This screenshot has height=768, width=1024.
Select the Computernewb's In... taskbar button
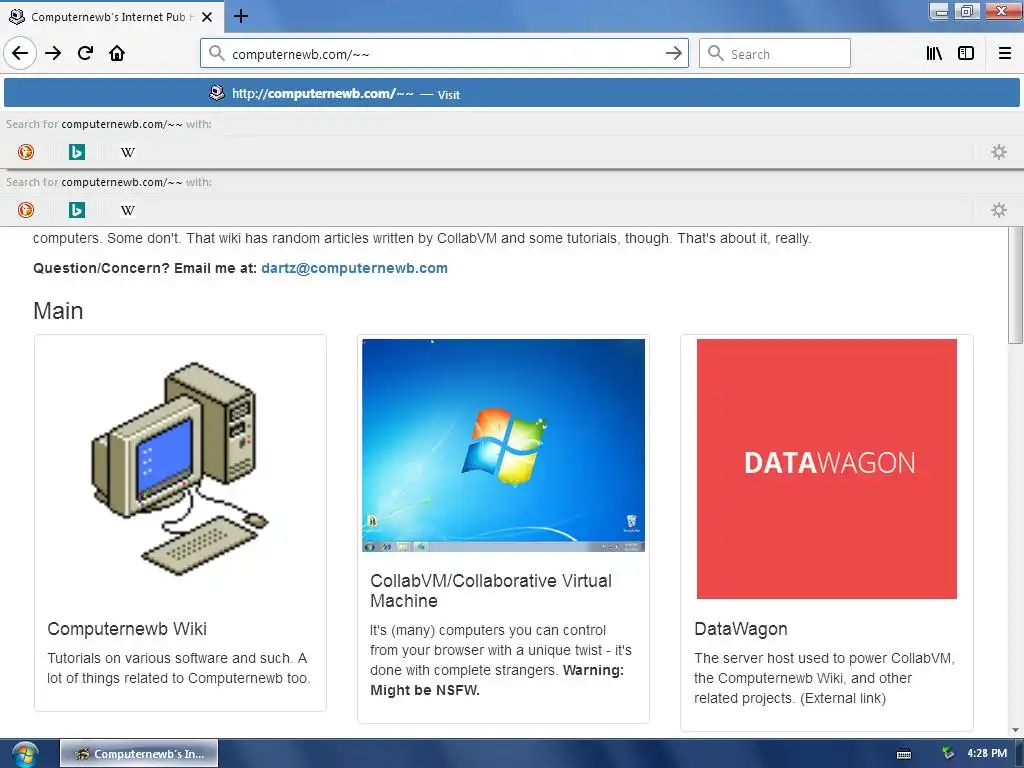139,754
